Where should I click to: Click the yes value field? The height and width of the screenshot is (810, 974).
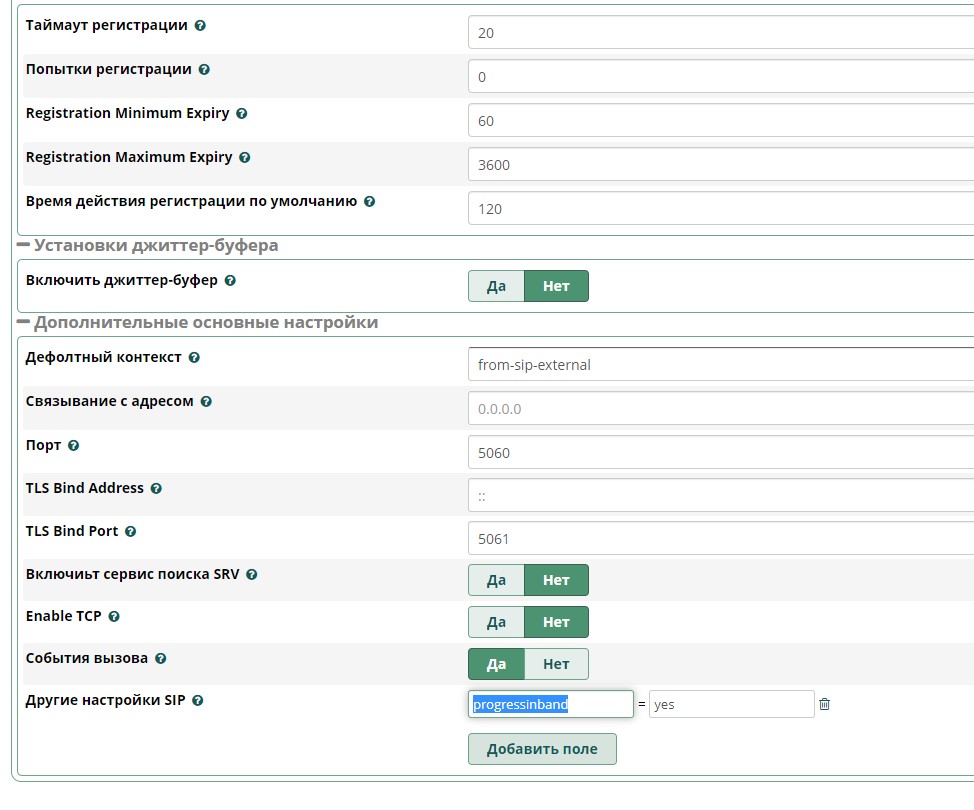pyautogui.click(x=731, y=704)
